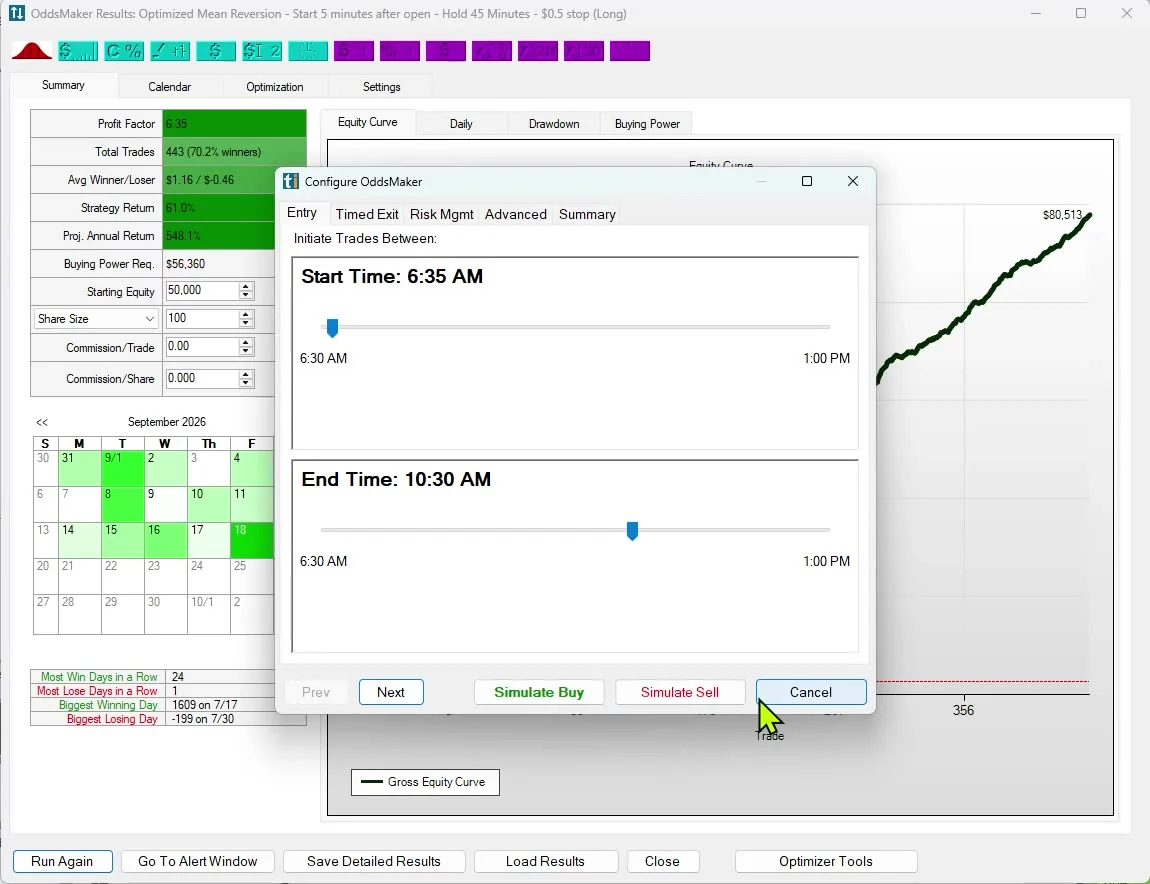1150x884 pixels.
Task: Click the Close button at the bottom
Action: click(662, 861)
